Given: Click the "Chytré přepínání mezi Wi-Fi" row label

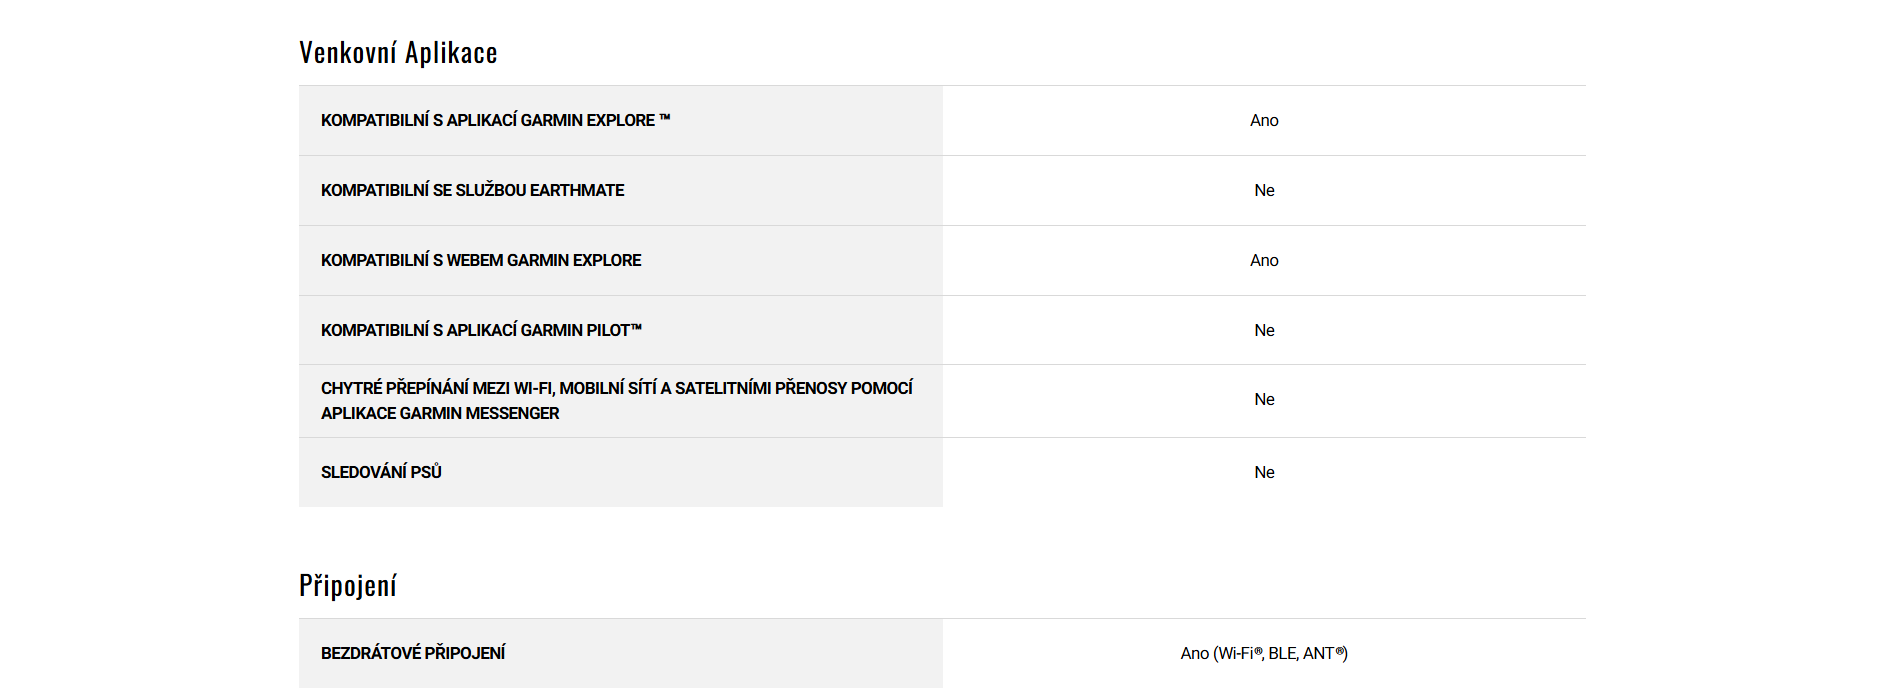Looking at the screenshot, I should pyautogui.click(x=616, y=388).
